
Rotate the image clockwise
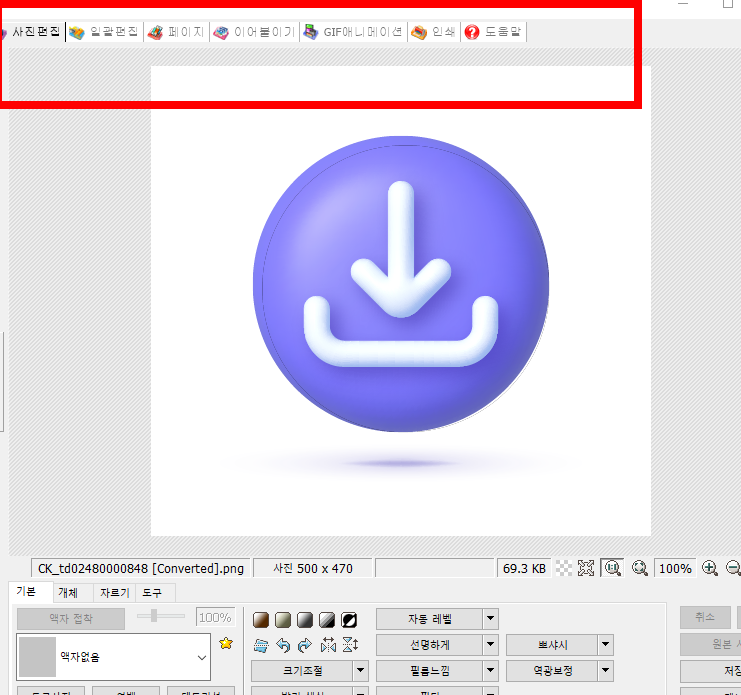[x=305, y=645]
